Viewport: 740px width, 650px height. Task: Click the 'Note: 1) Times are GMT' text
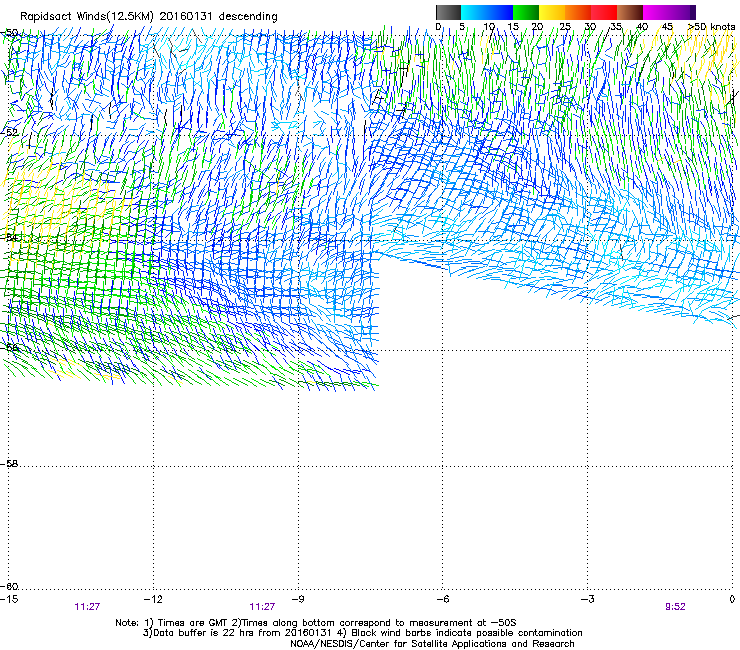coord(173,623)
